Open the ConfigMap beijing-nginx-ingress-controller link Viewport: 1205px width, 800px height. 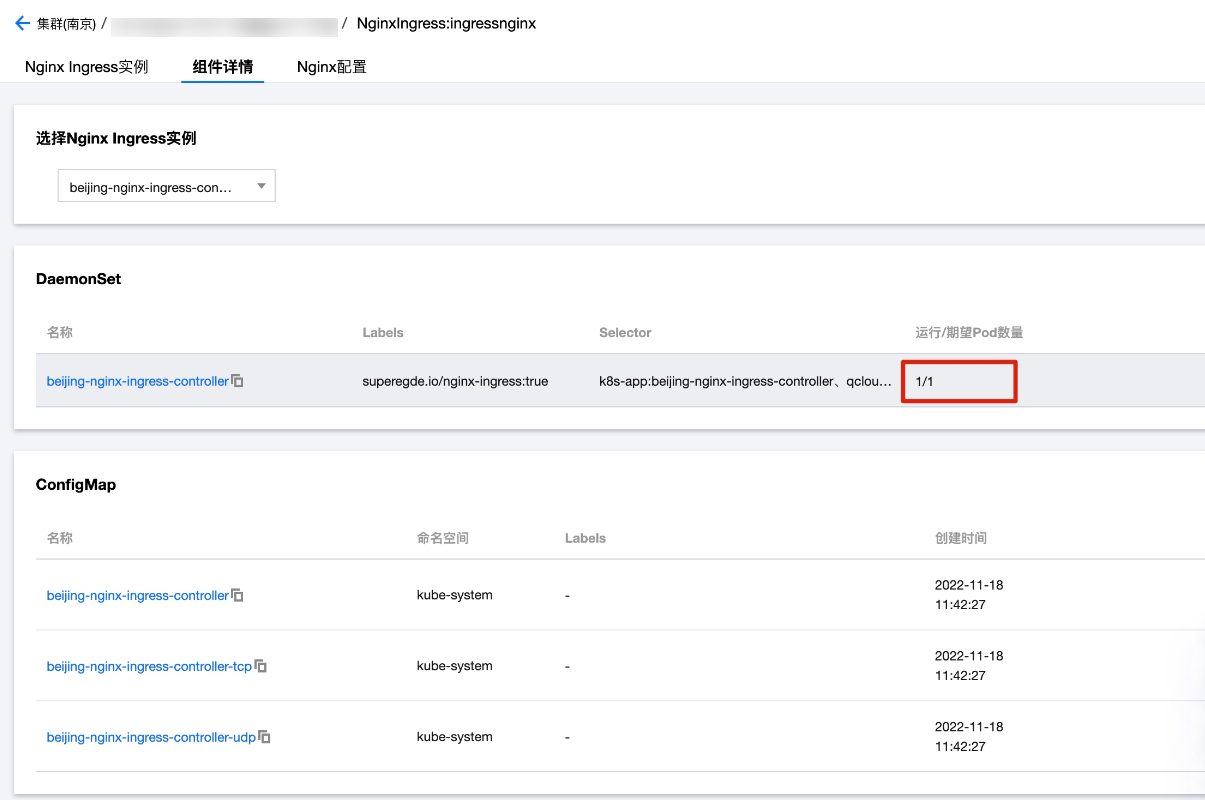(x=137, y=595)
